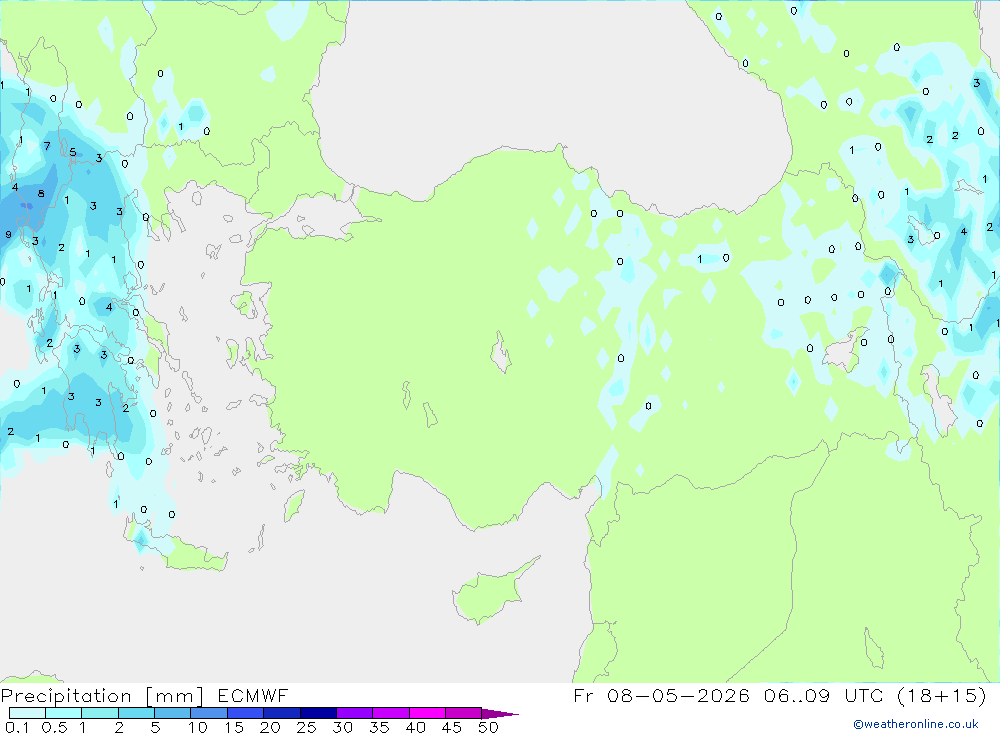Click the Precipitation [mm] title text
1000x733 pixels.
pyautogui.click(x=102, y=696)
